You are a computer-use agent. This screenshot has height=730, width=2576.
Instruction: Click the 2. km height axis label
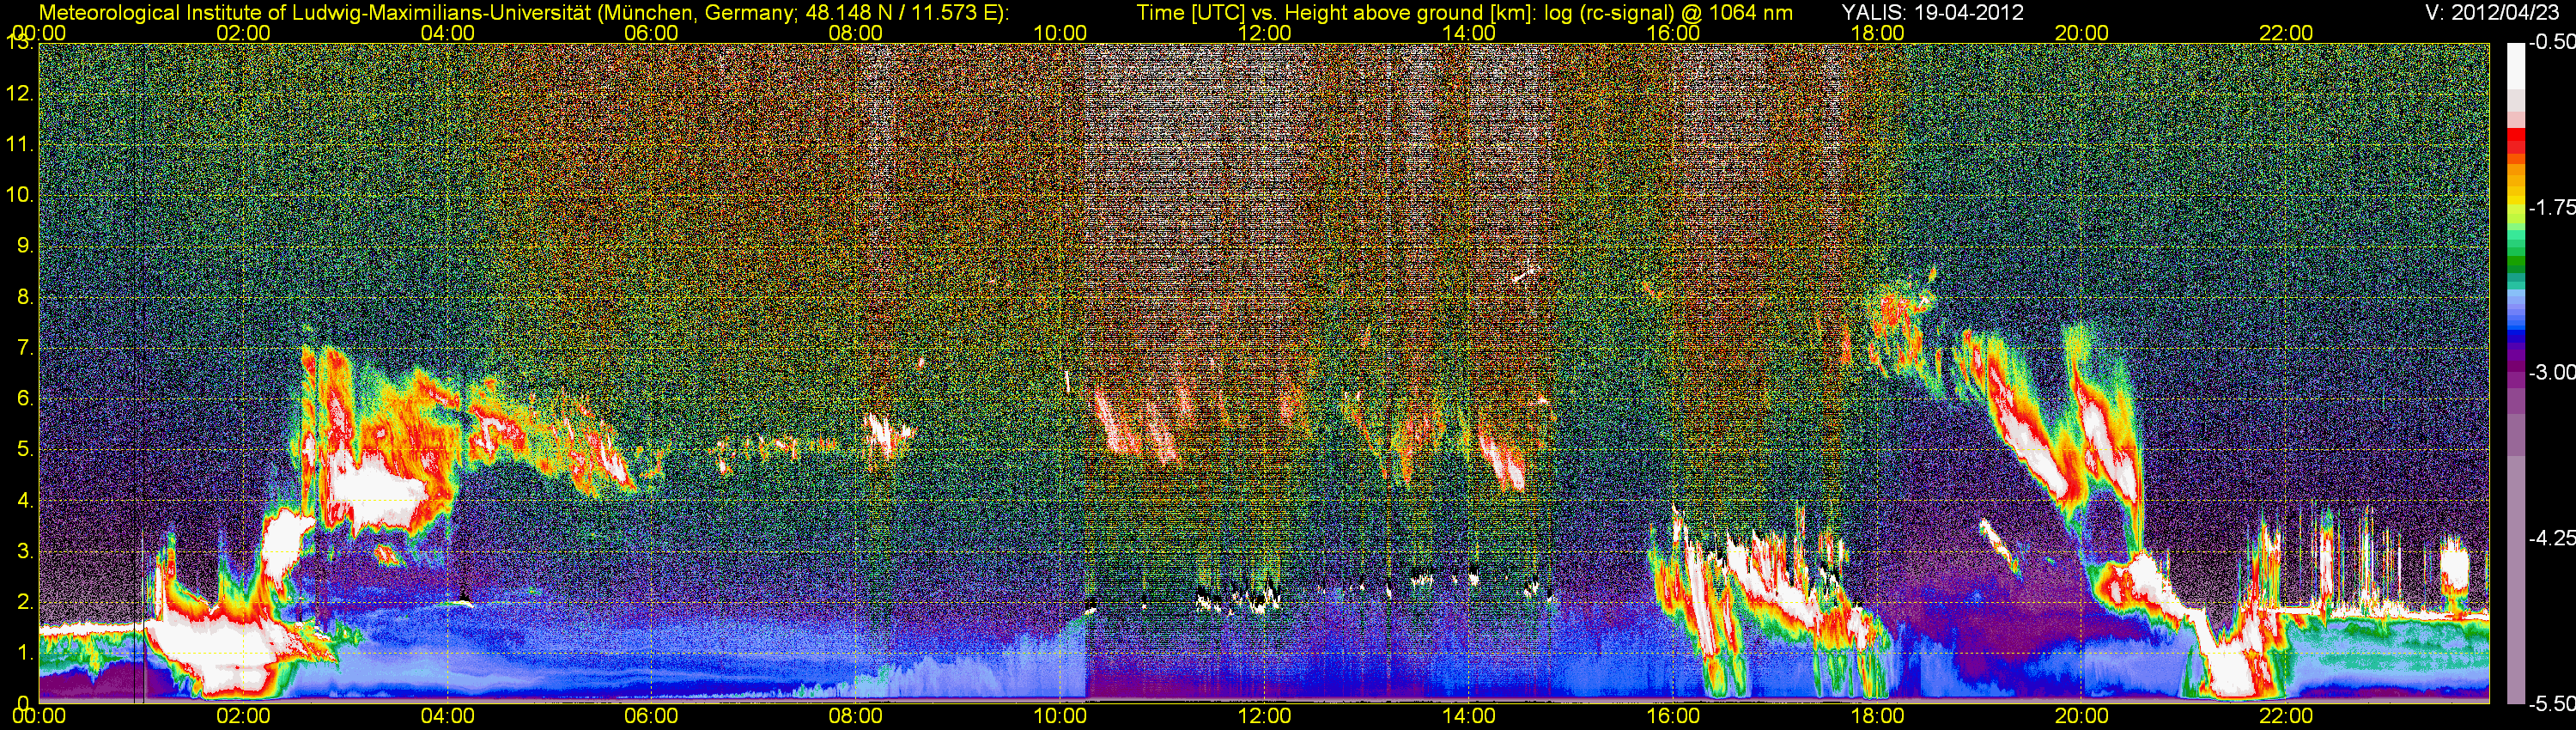(x=25, y=600)
